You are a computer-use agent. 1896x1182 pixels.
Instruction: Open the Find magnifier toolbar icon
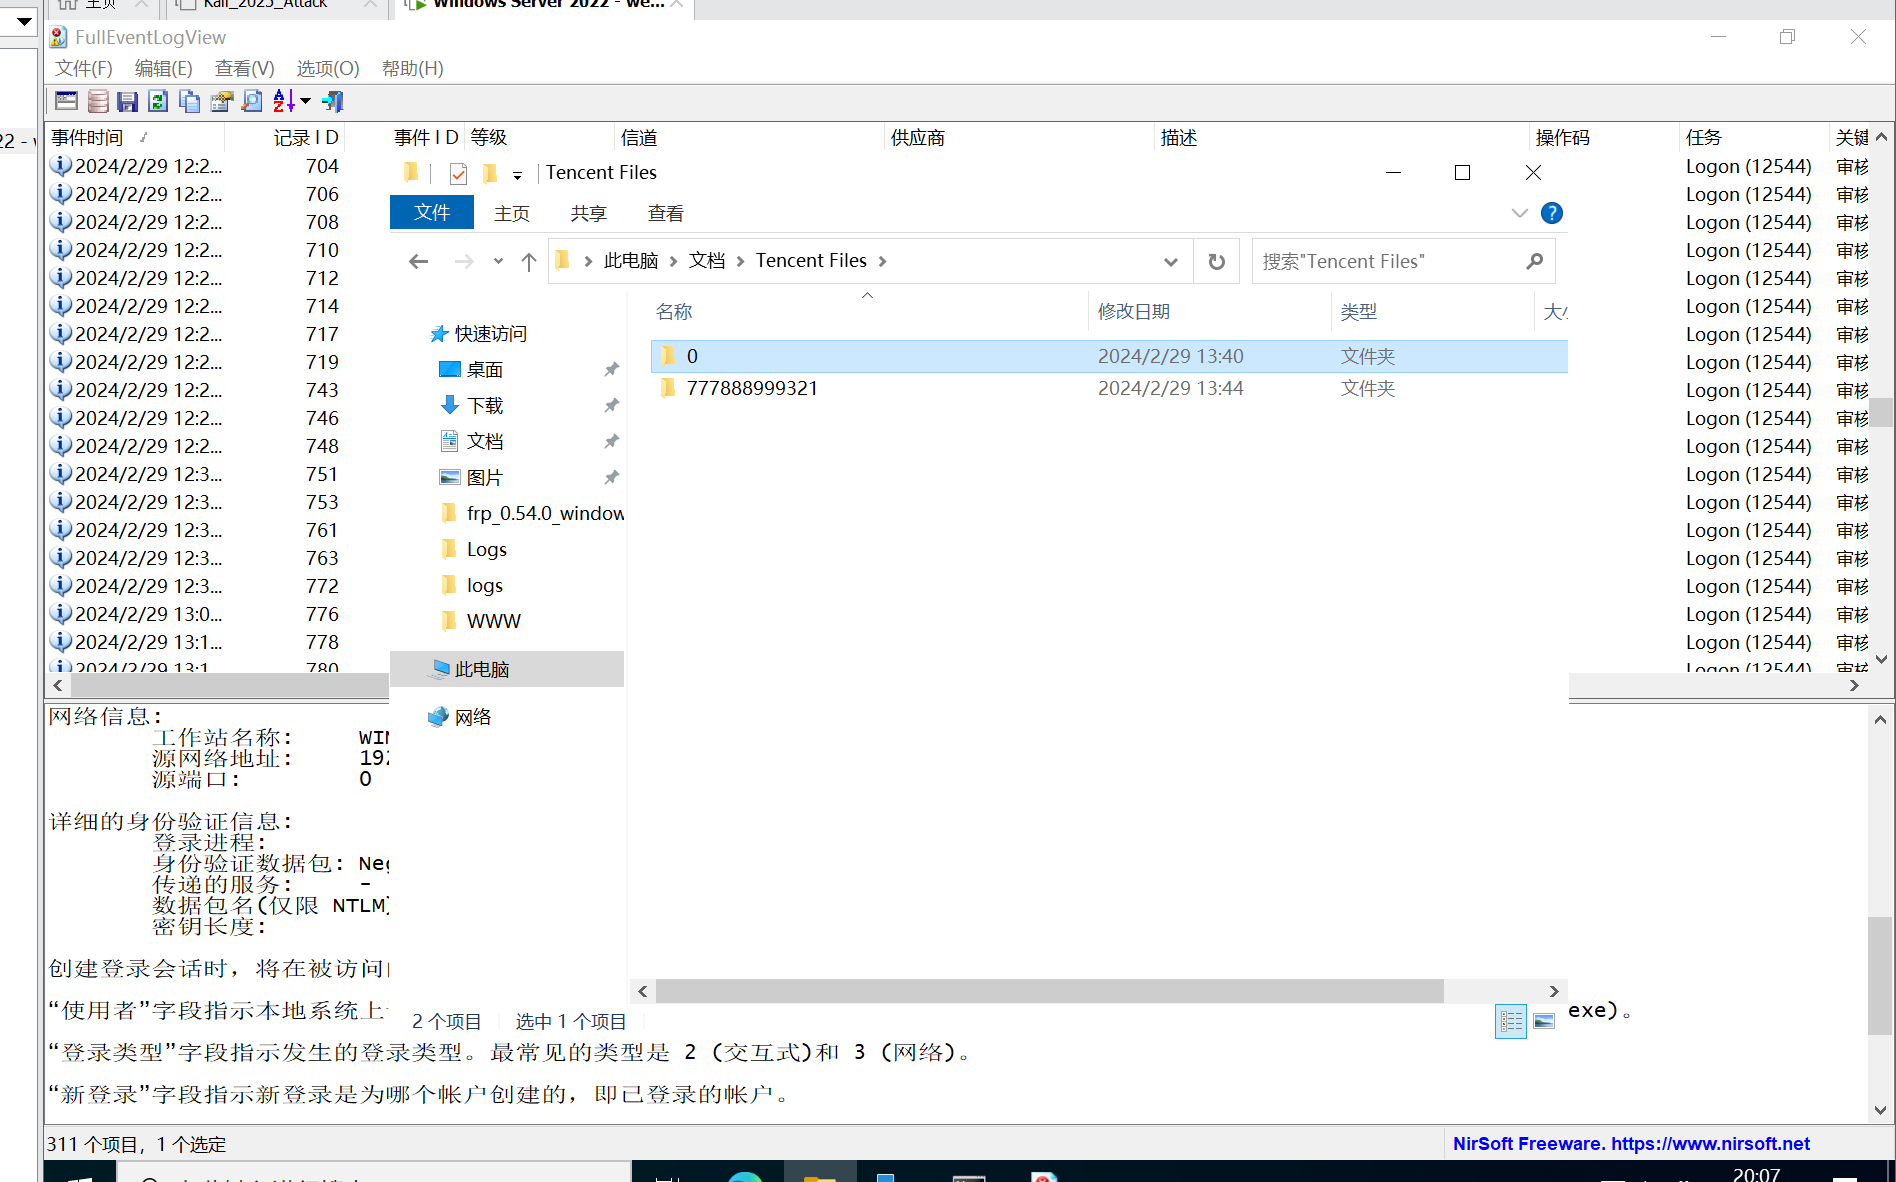(252, 101)
